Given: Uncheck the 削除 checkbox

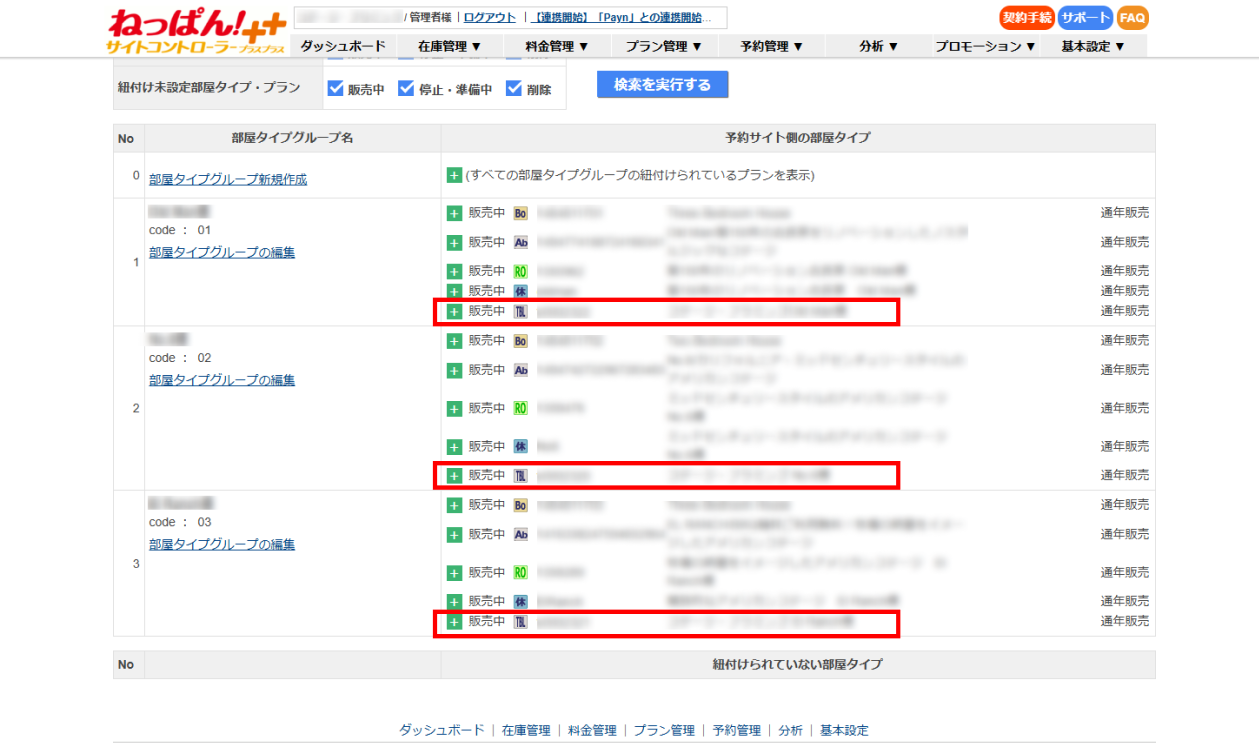Looking at the screenshot, I should pos(514,89).
